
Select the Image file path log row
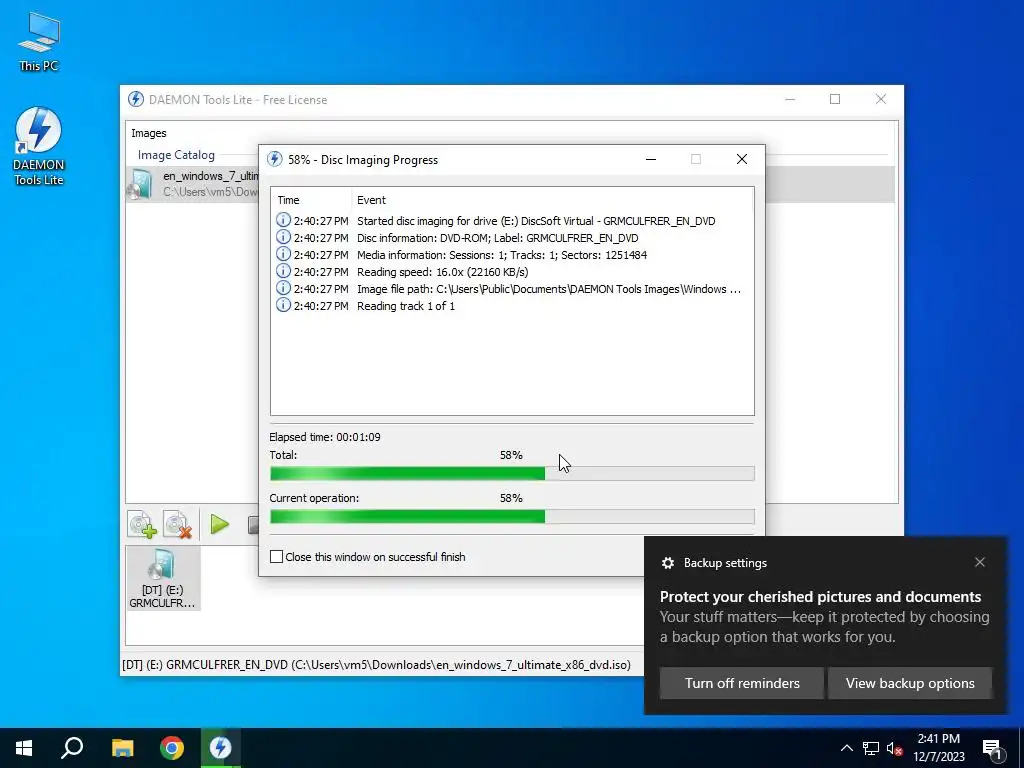tap(512, 289)
